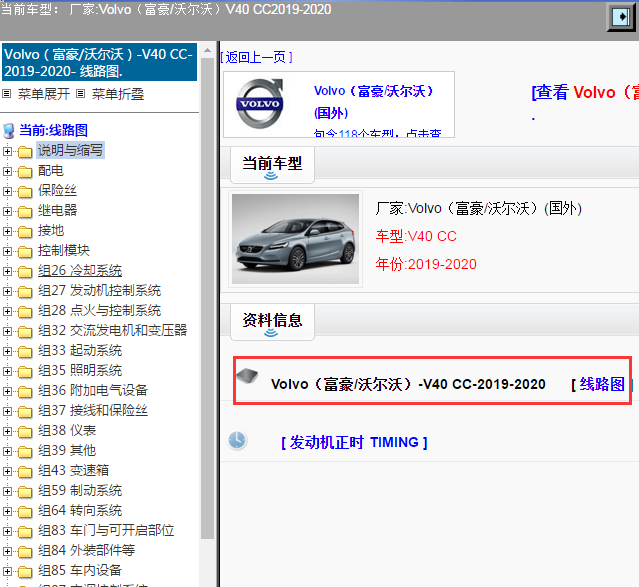Expand the 接地 tree node

pyautogui.click(x=7, y=231)
